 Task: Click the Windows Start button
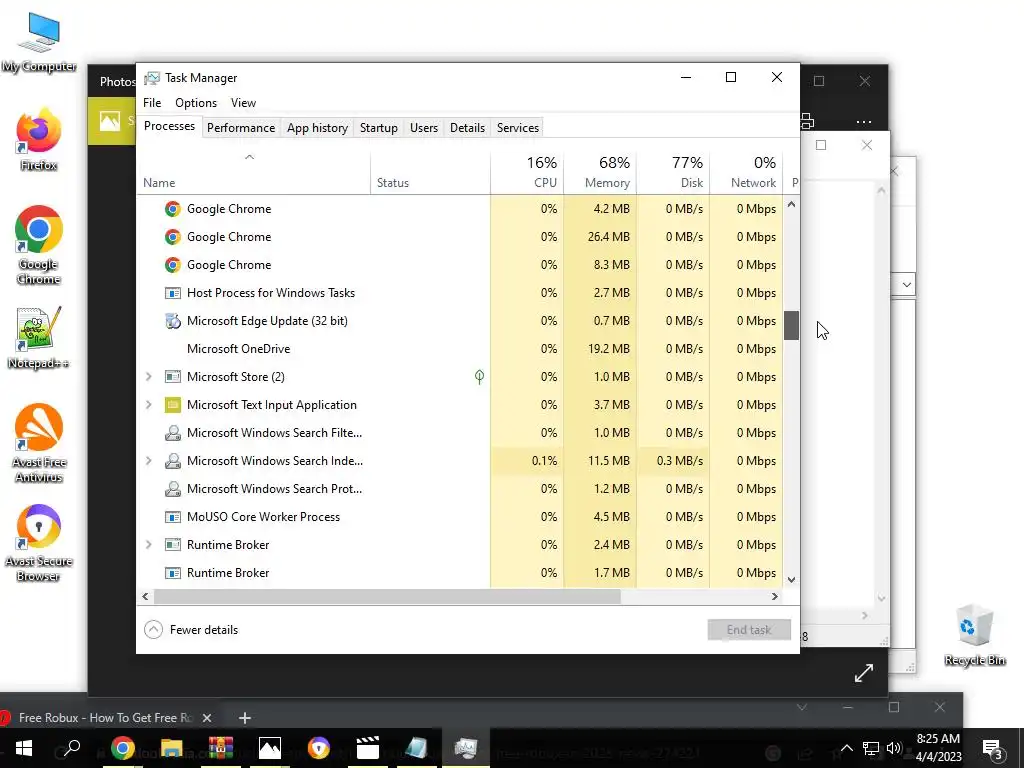coord(24,748)
